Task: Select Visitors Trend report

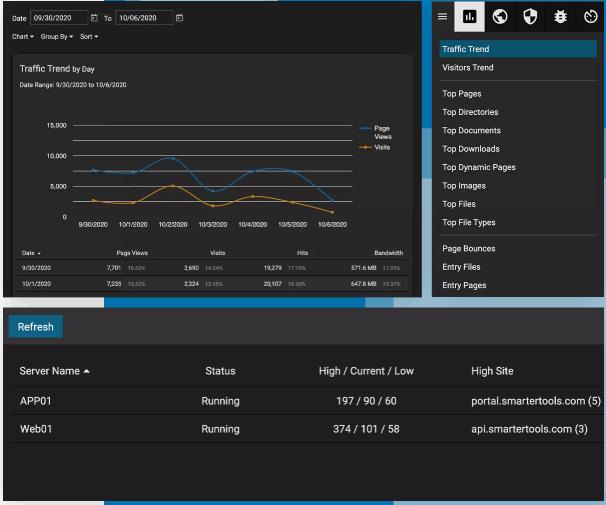Action: (468, 68)
